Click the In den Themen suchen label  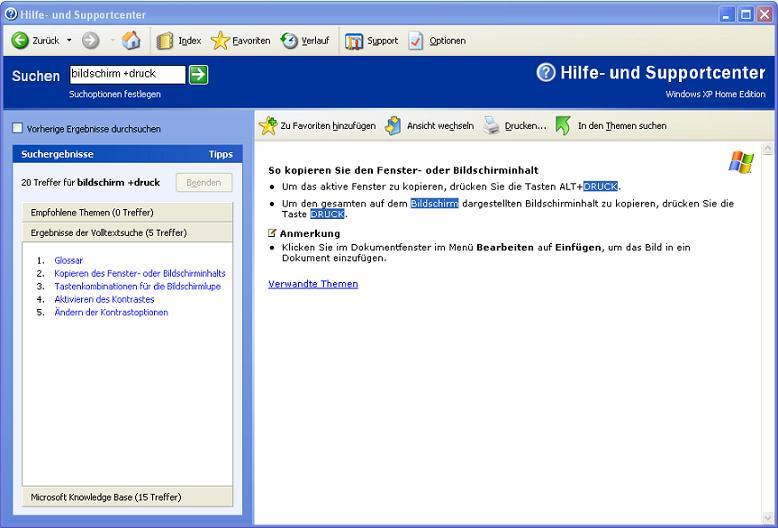point(622,126)
